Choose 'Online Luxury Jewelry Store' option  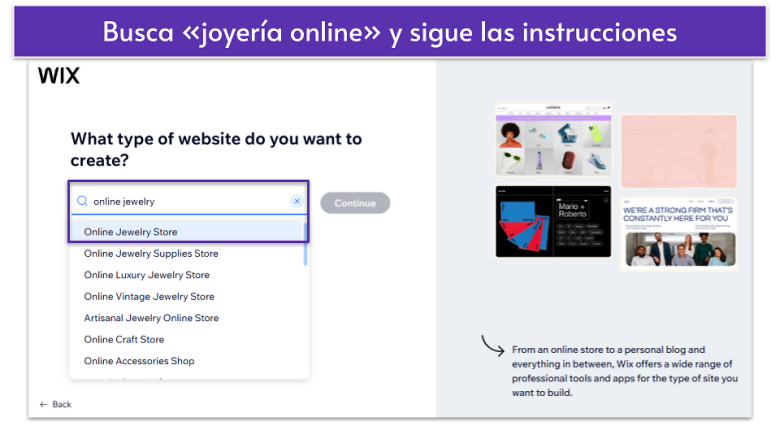(x=147, y=275)
